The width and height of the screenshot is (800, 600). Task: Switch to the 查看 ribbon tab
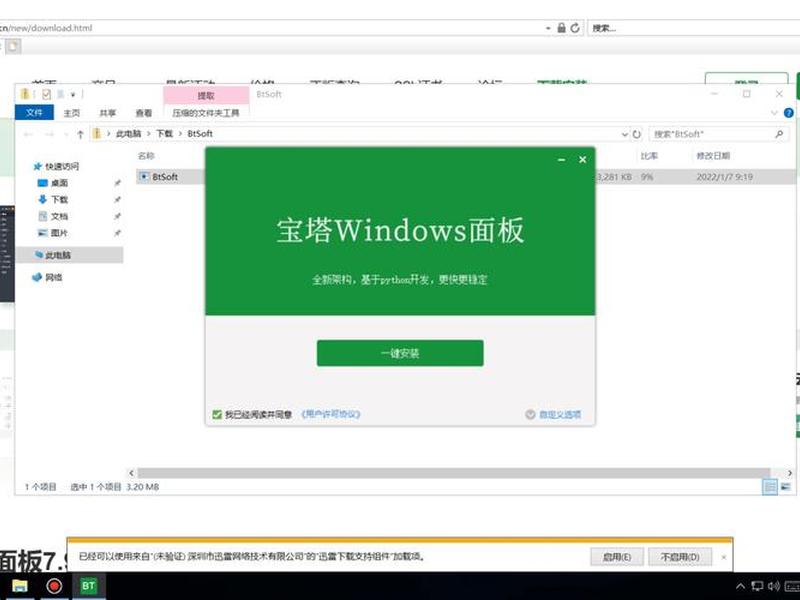(x=143, y=113)
